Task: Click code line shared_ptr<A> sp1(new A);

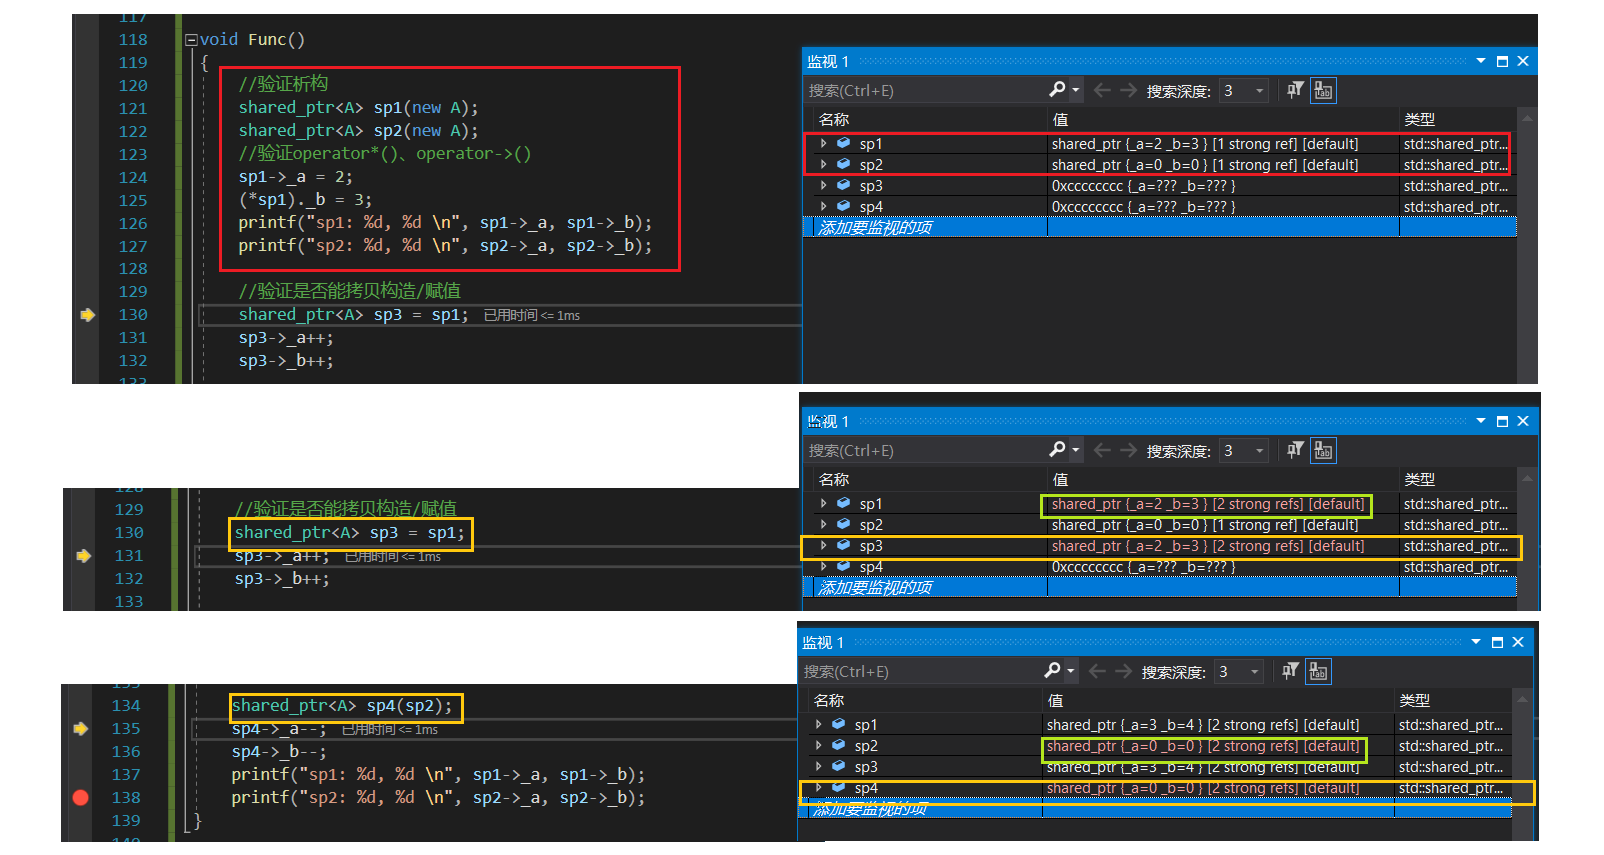Action: coord(358,108)
